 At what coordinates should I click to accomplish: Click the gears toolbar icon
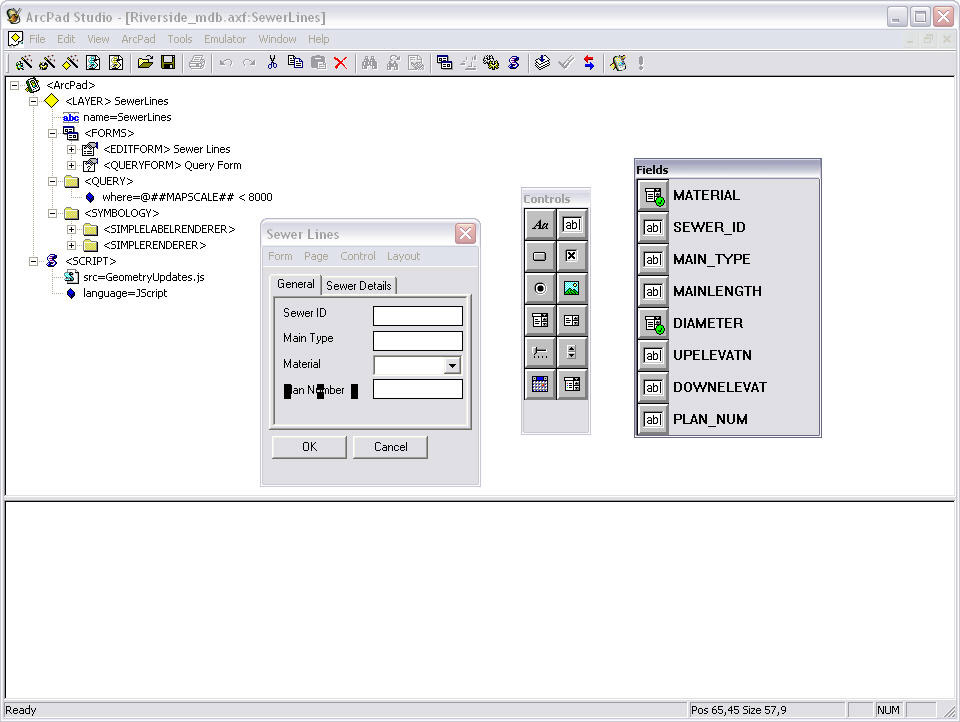pyautogui.click(x=491, y=62)
